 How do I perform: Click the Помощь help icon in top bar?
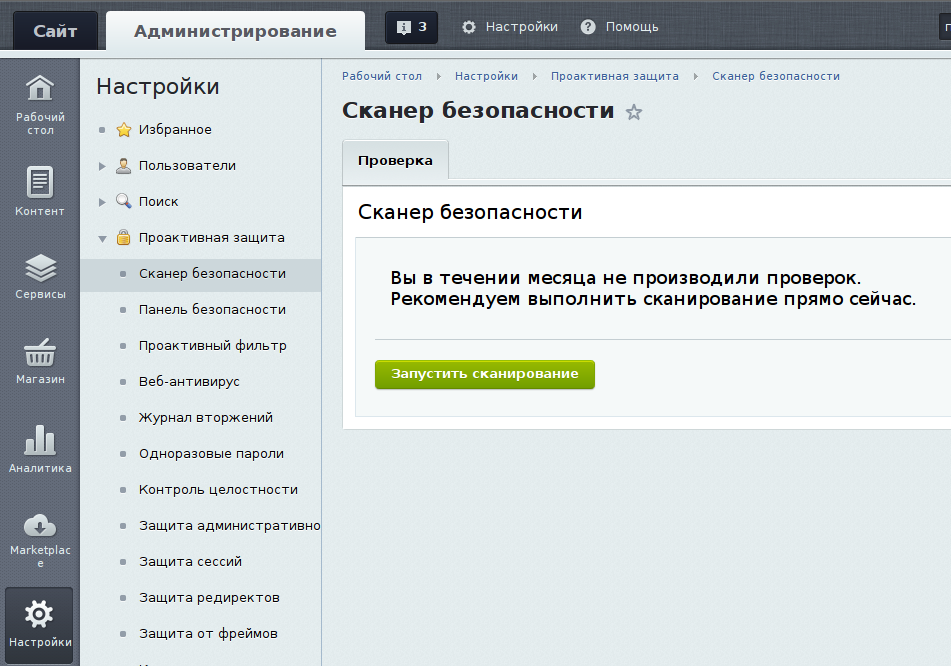pos(588,28)
